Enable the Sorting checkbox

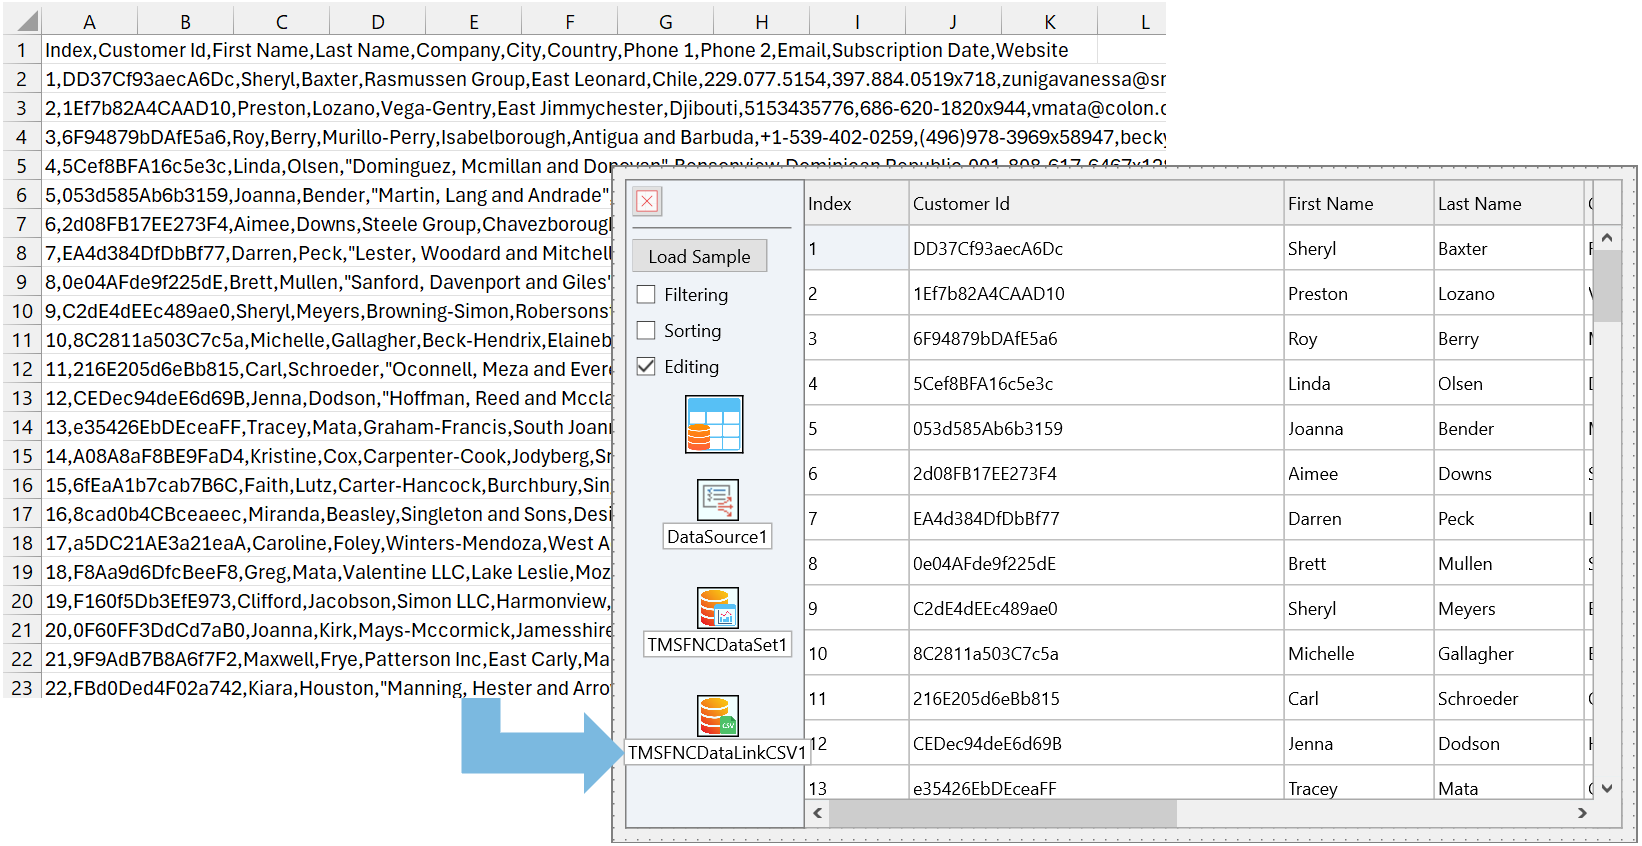click(x=646, y=330)
